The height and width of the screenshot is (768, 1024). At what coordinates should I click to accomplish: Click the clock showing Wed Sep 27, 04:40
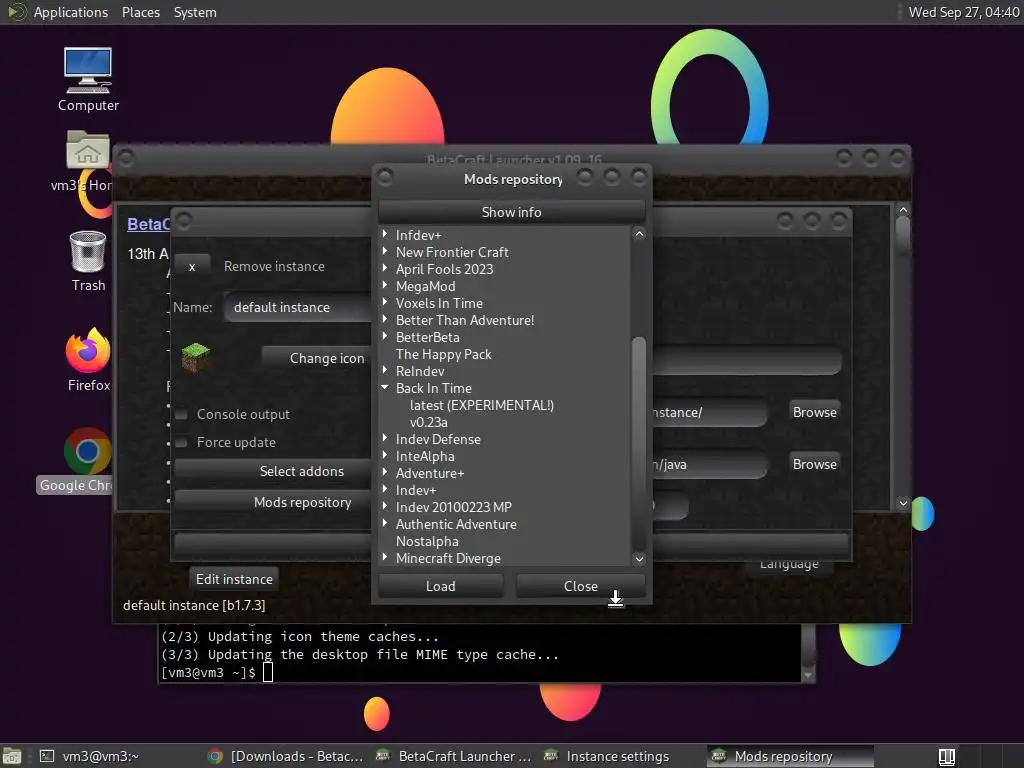963,12
